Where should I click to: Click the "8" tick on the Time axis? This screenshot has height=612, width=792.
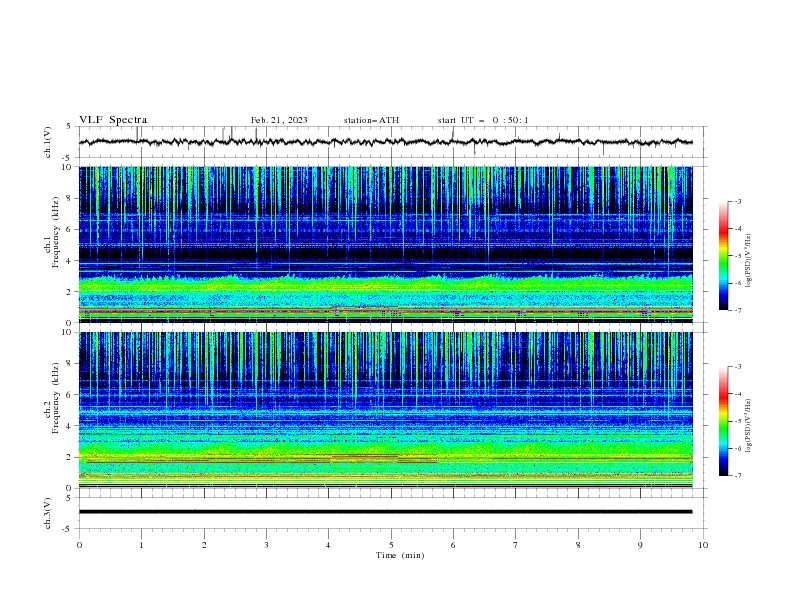coord(578,545)
